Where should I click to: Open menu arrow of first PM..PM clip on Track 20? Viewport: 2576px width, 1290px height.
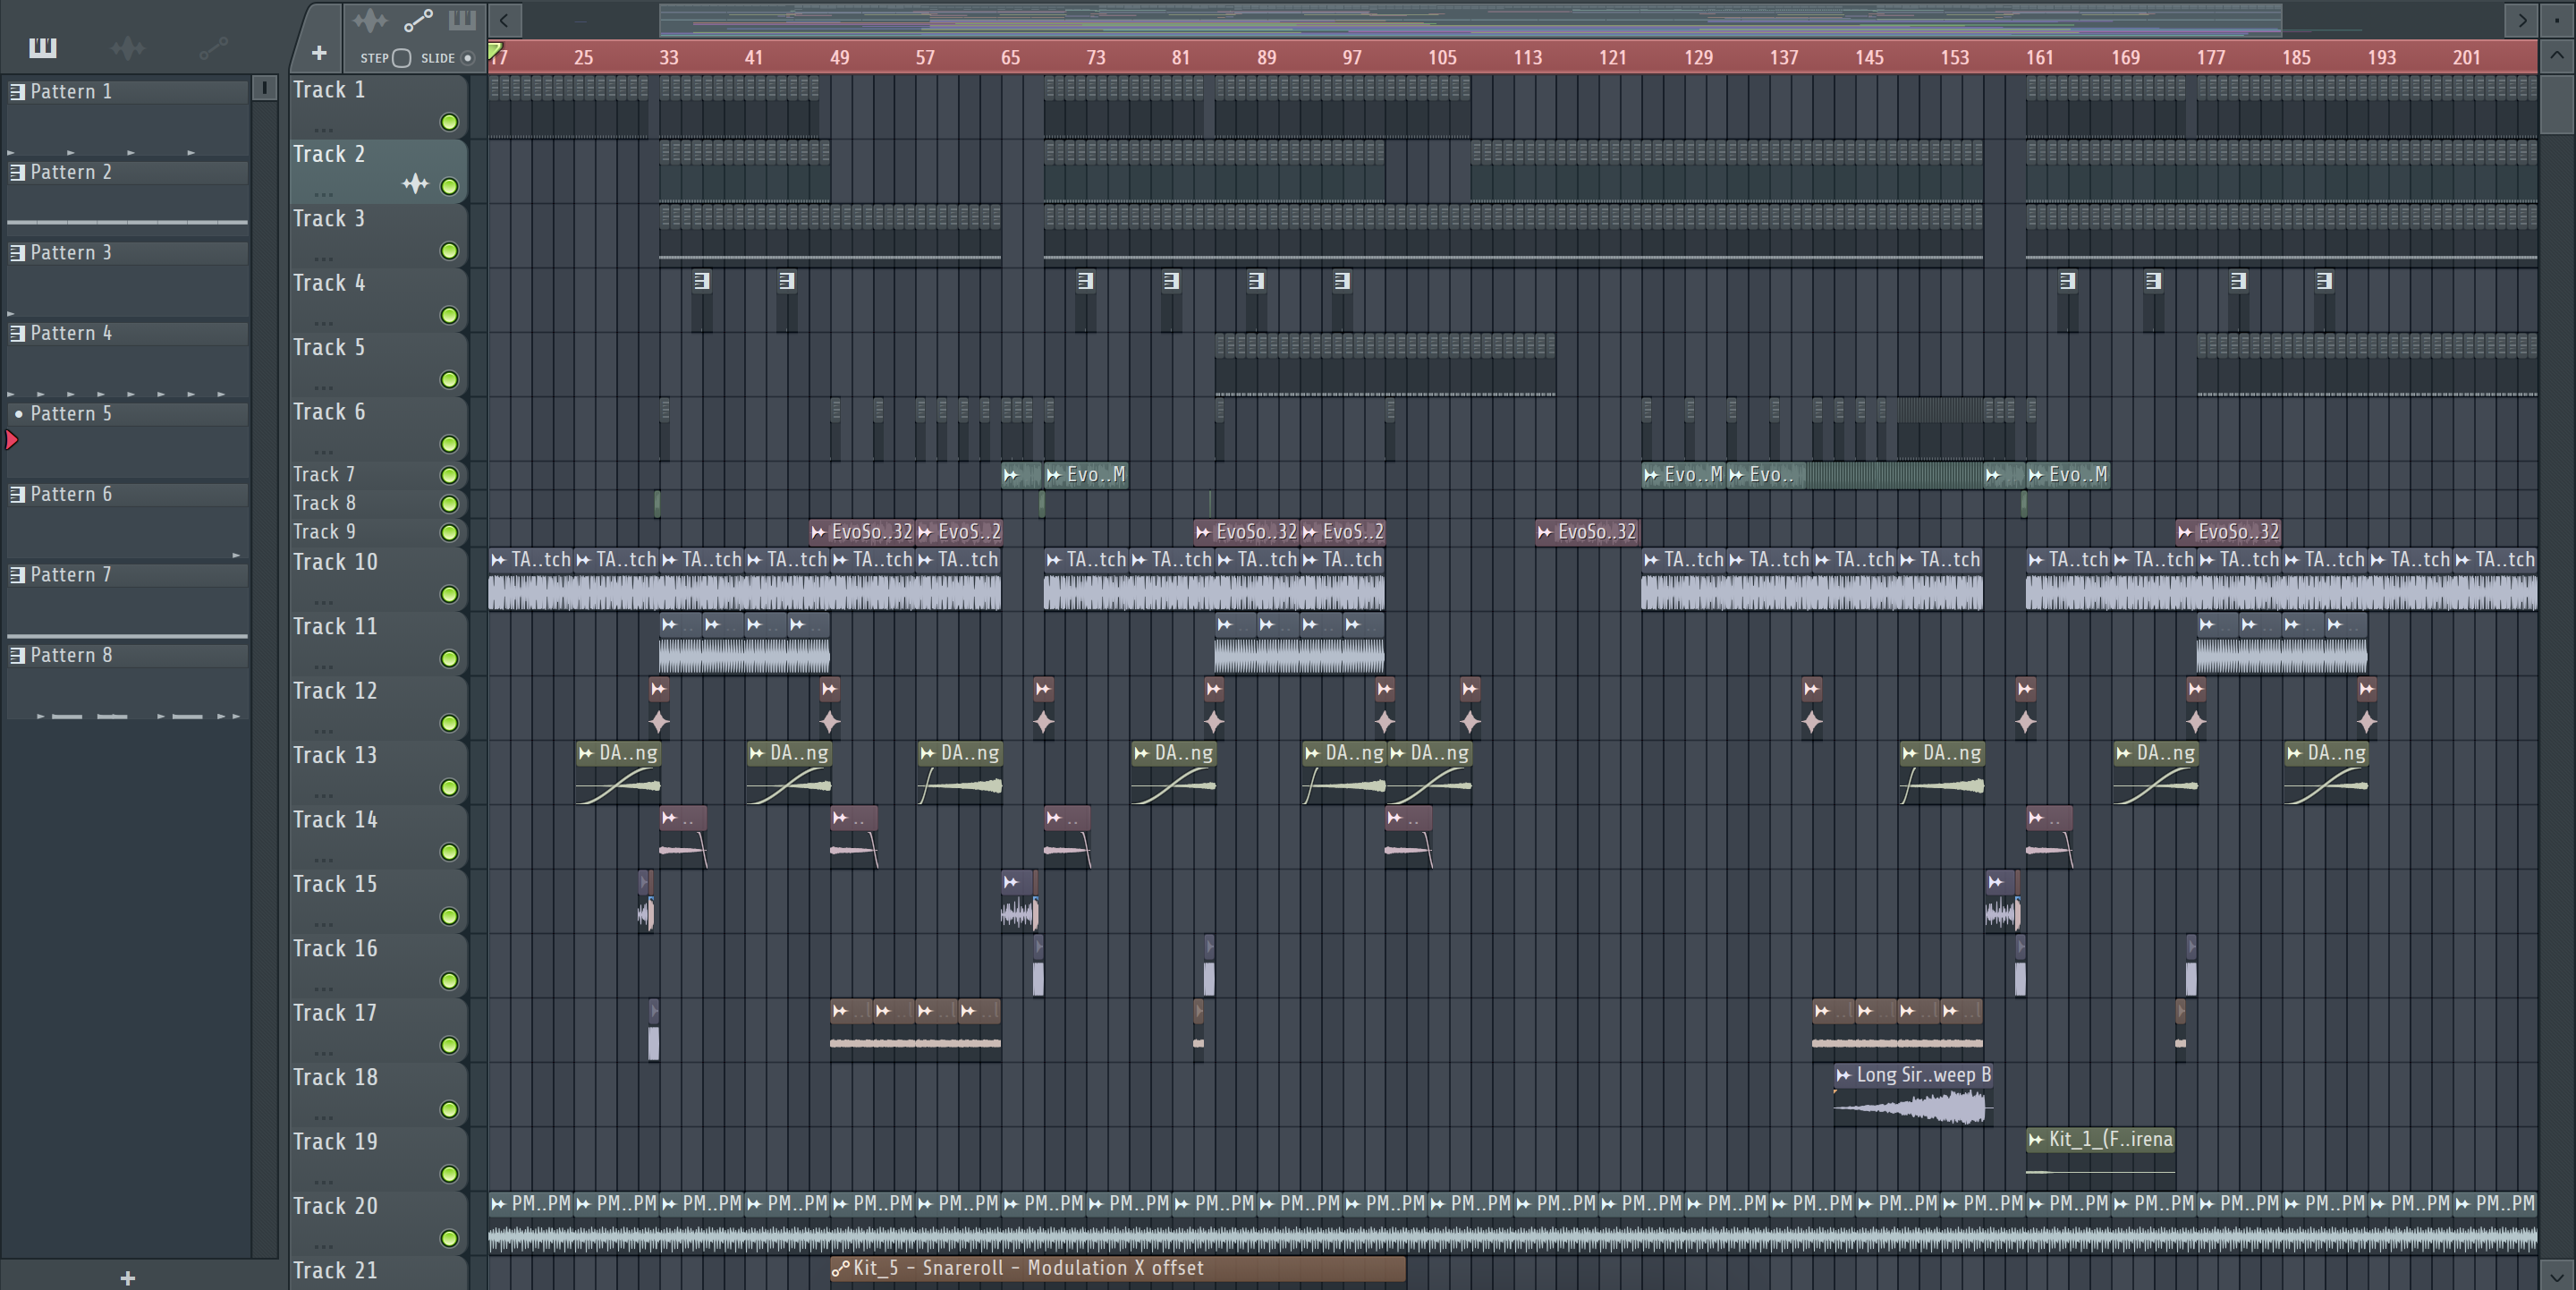pos(499,1204)
